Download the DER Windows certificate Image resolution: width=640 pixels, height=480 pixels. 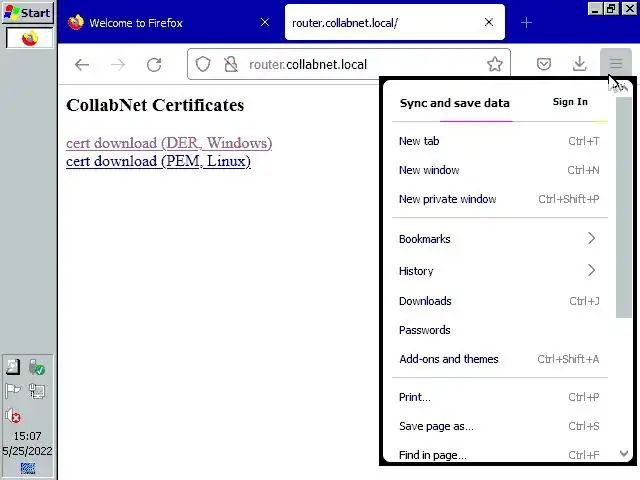[x=169, y=143]
